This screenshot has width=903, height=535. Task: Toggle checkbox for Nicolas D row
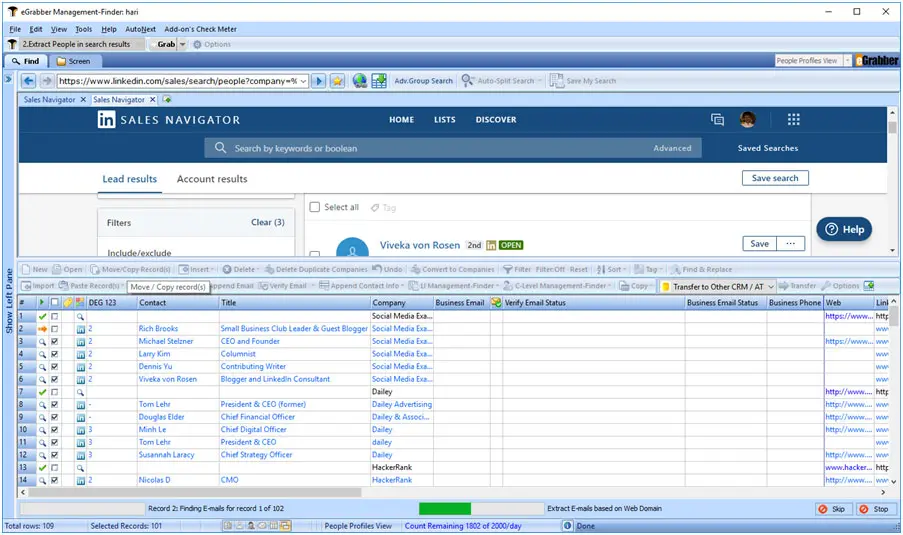(54, 480)
